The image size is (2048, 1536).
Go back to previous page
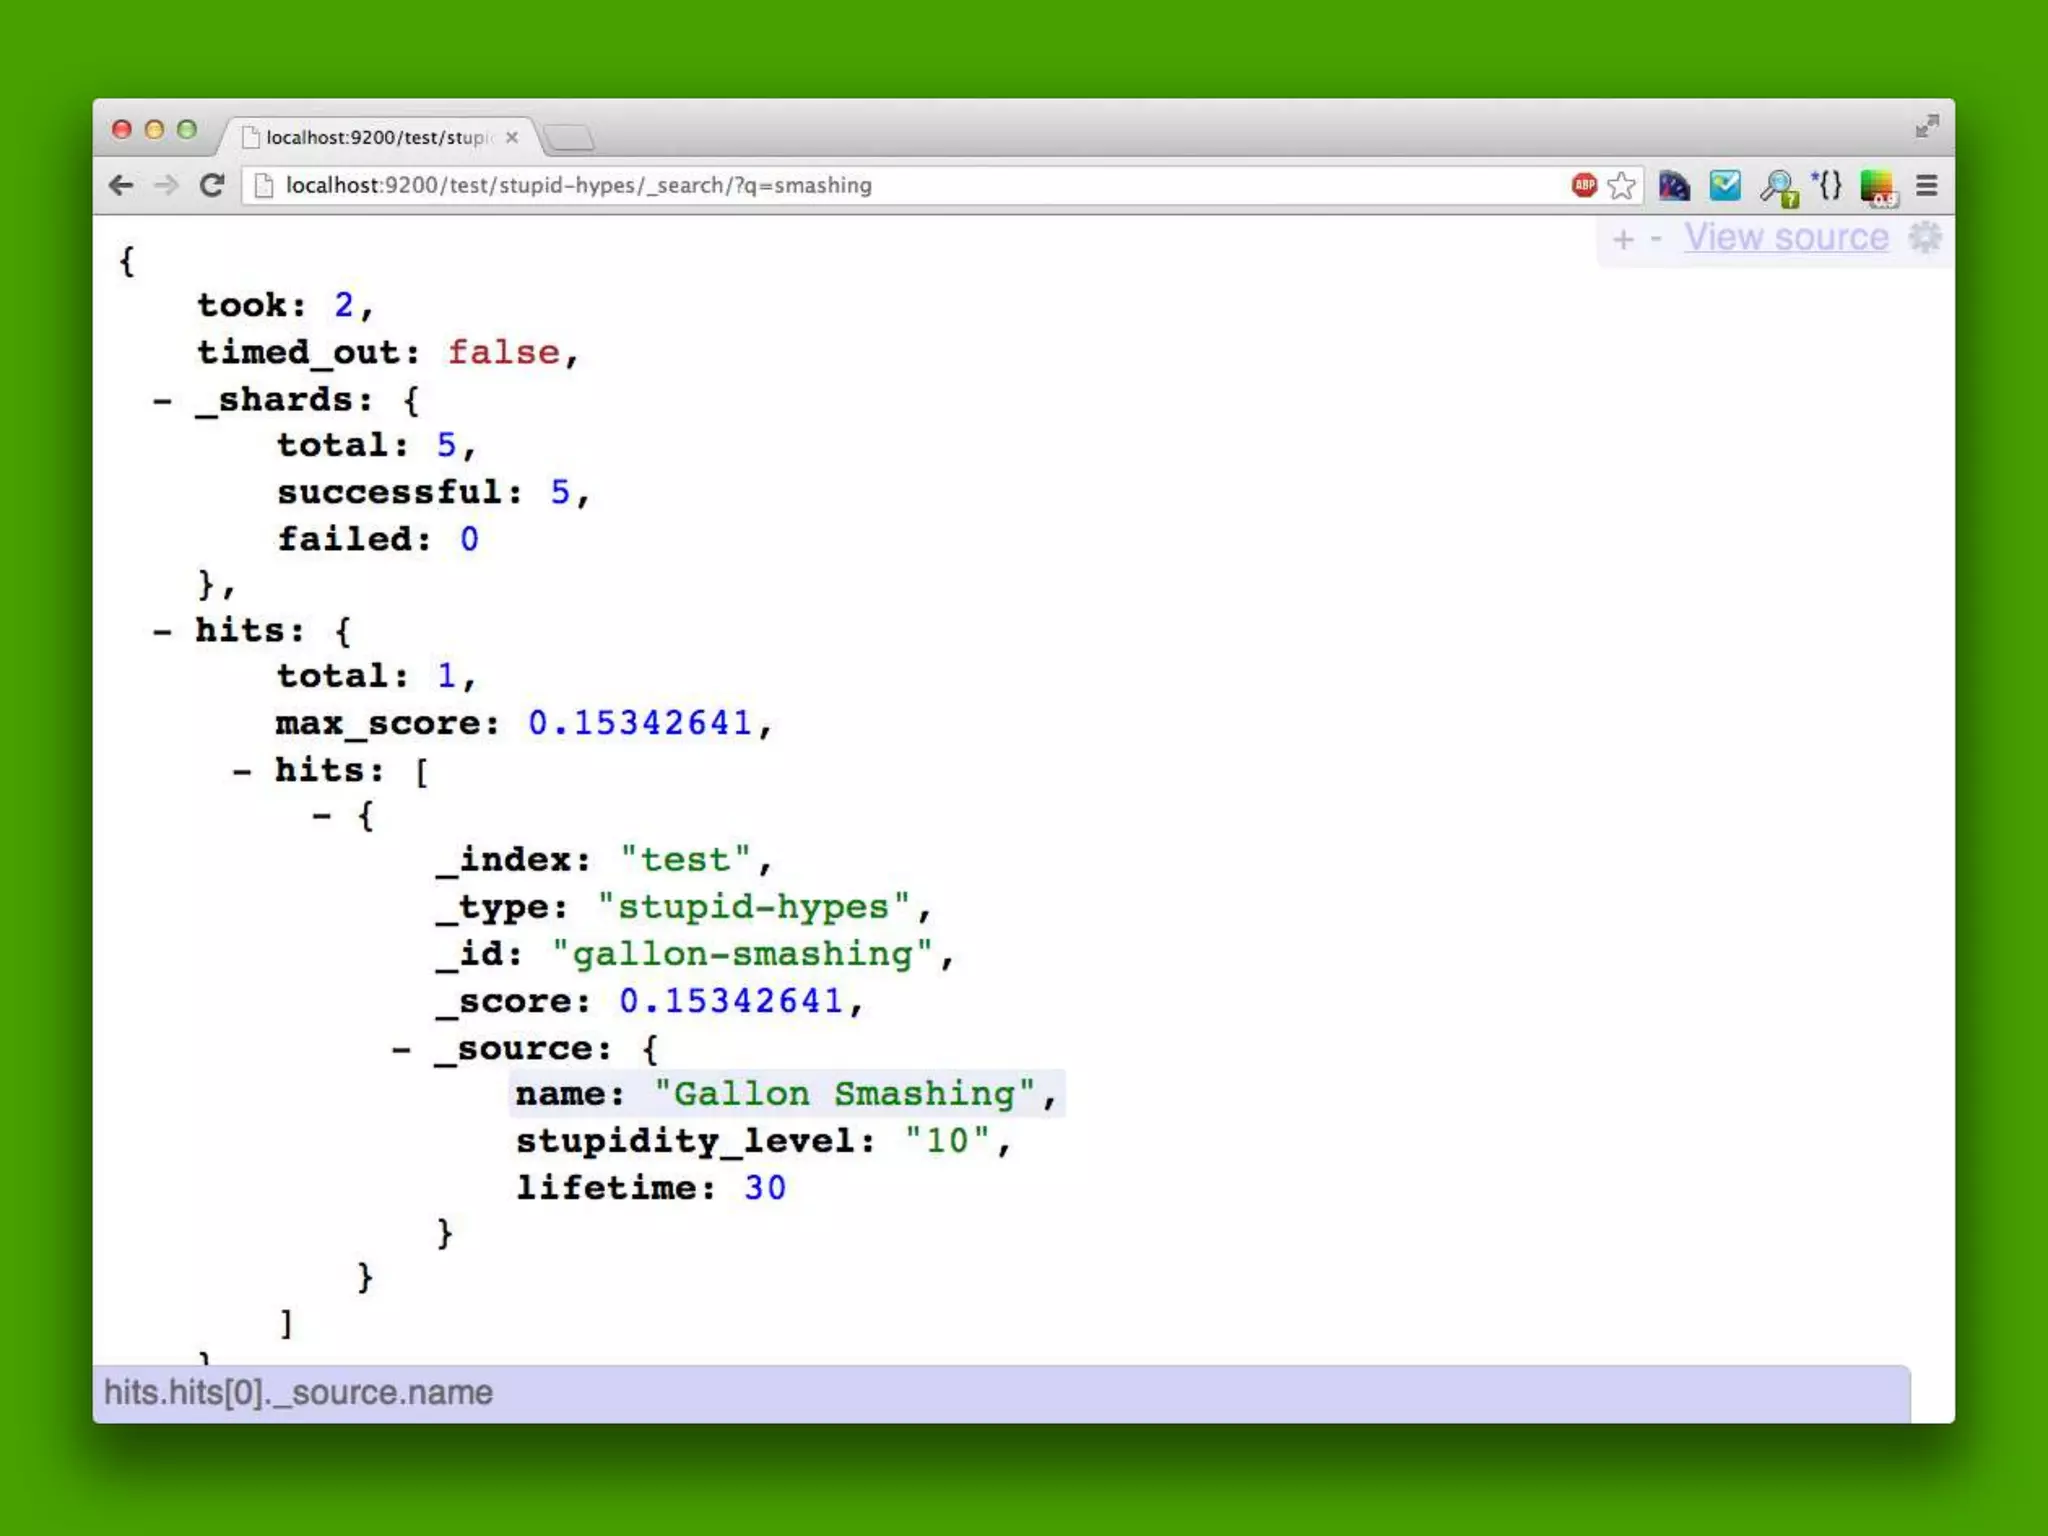121,186
